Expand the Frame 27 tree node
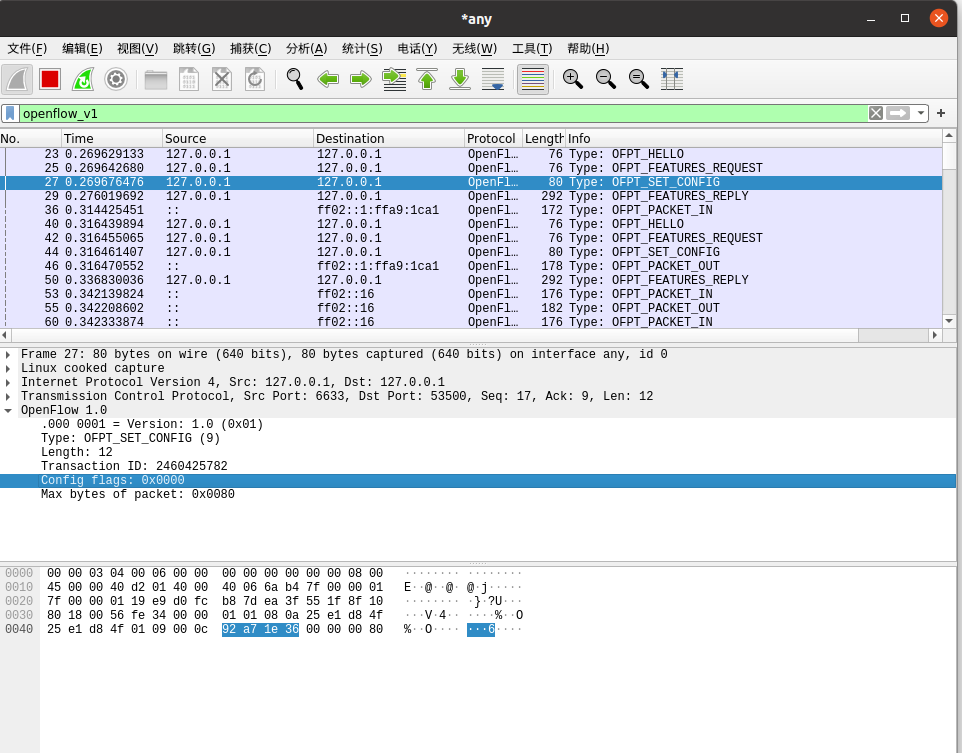Image resolution: width=962 pixels, height=753 pixels. click(x=8, y=355)
